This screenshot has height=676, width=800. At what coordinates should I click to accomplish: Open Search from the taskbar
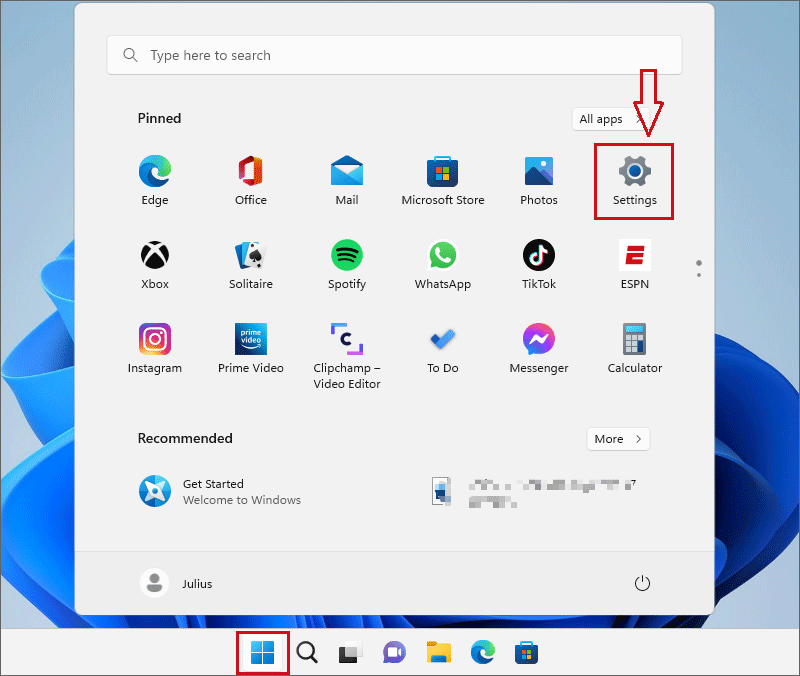coord(307,653)
